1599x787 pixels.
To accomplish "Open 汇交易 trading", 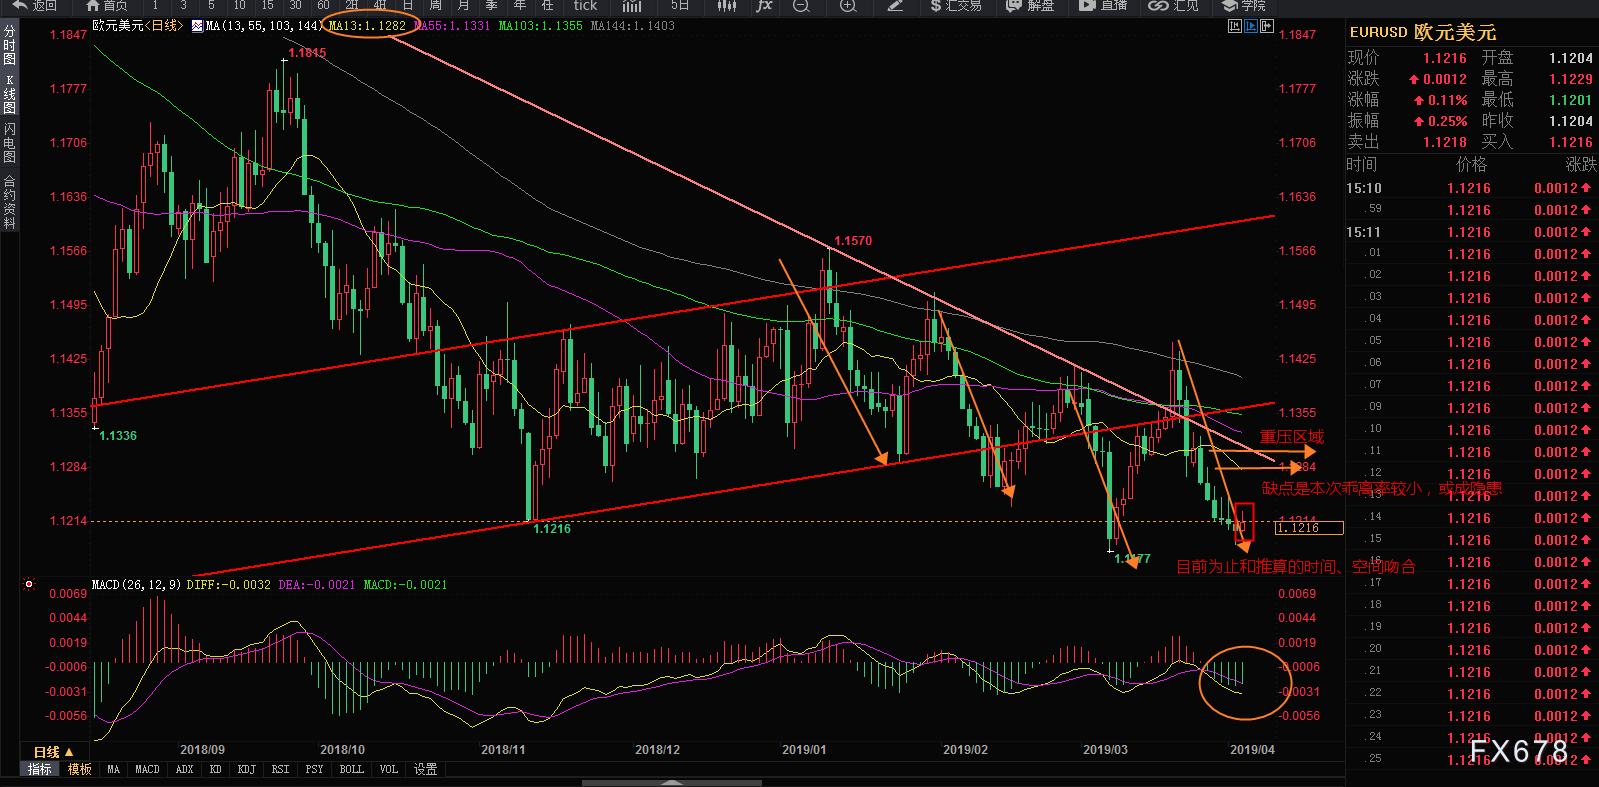I will (x=956, y=5).
